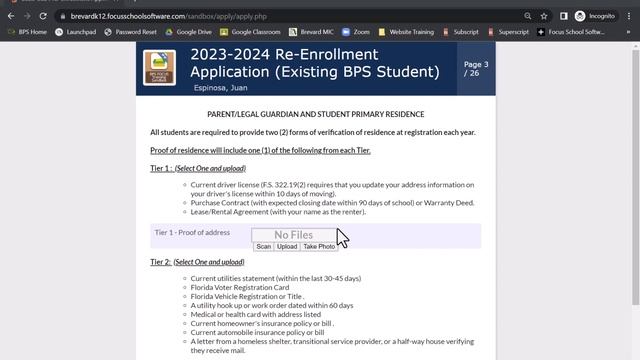Click the Parent/Legal Guardian residence heading
The image size is (640, 360).
coord(316,114)
